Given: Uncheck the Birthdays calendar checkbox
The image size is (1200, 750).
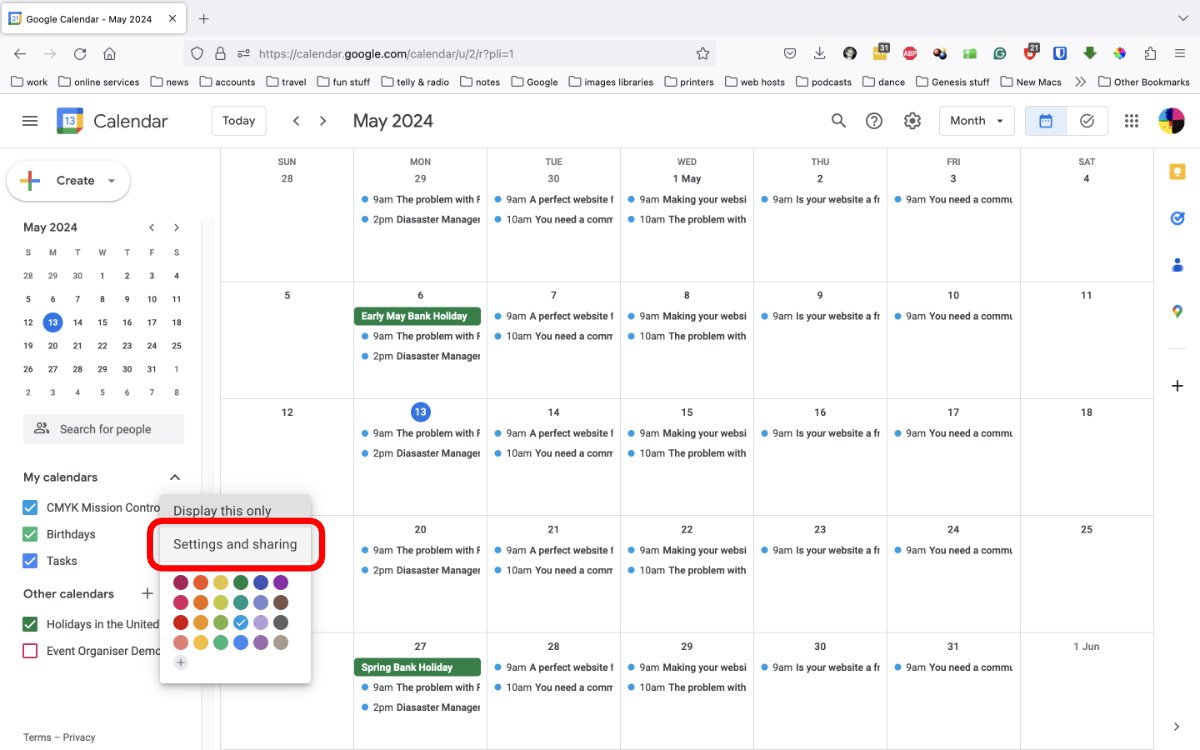Looking at the screenshot, I should click(x=30, y=534).
